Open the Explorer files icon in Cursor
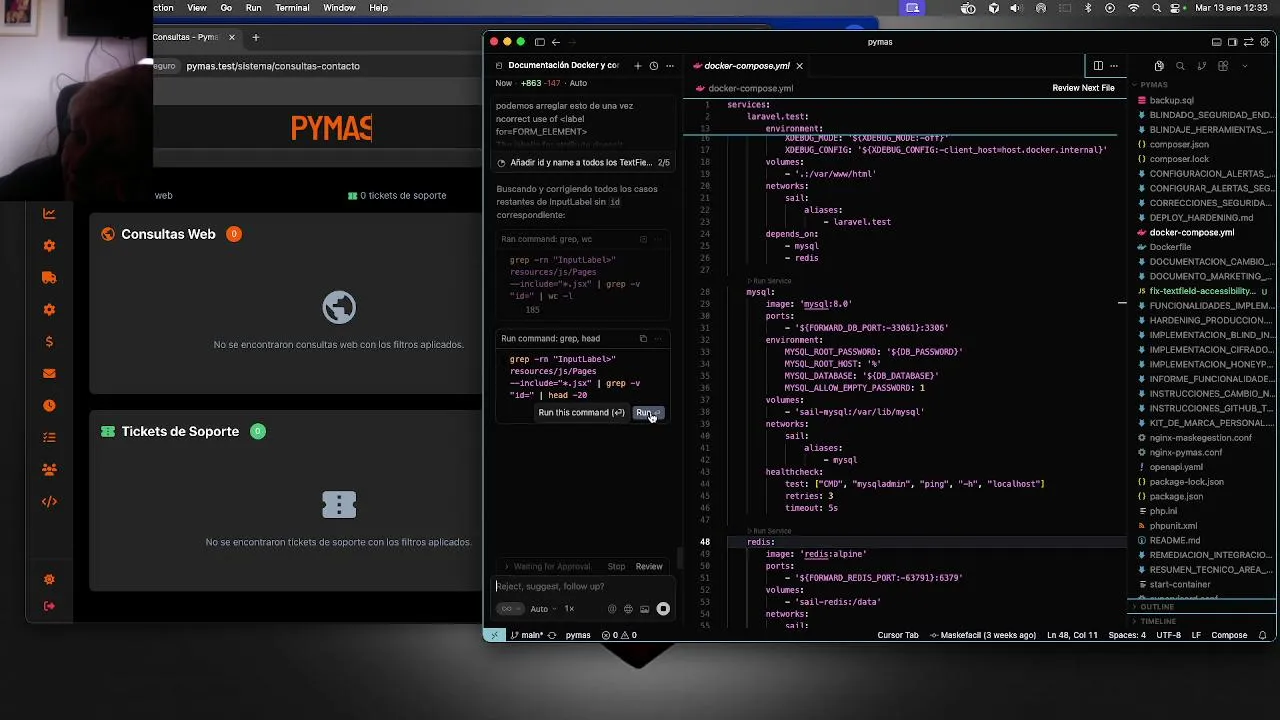This screenshot has height=720, width=1280. tap(1159, 66)
